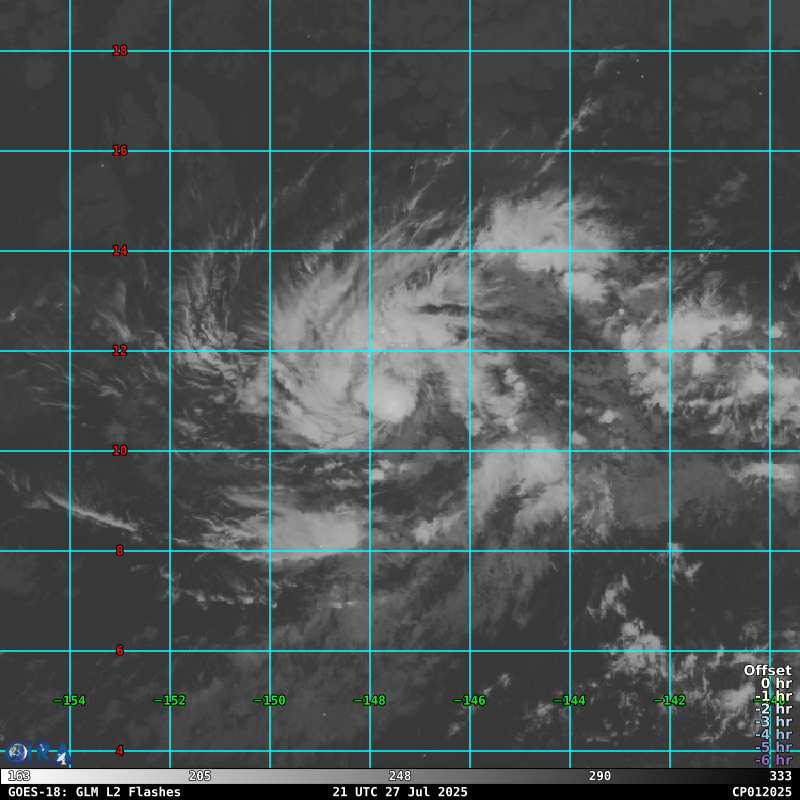
Task: Click the GOES-18: GLM L2 Flashes title
Action: pyautogui.click(x=94, y=792)
